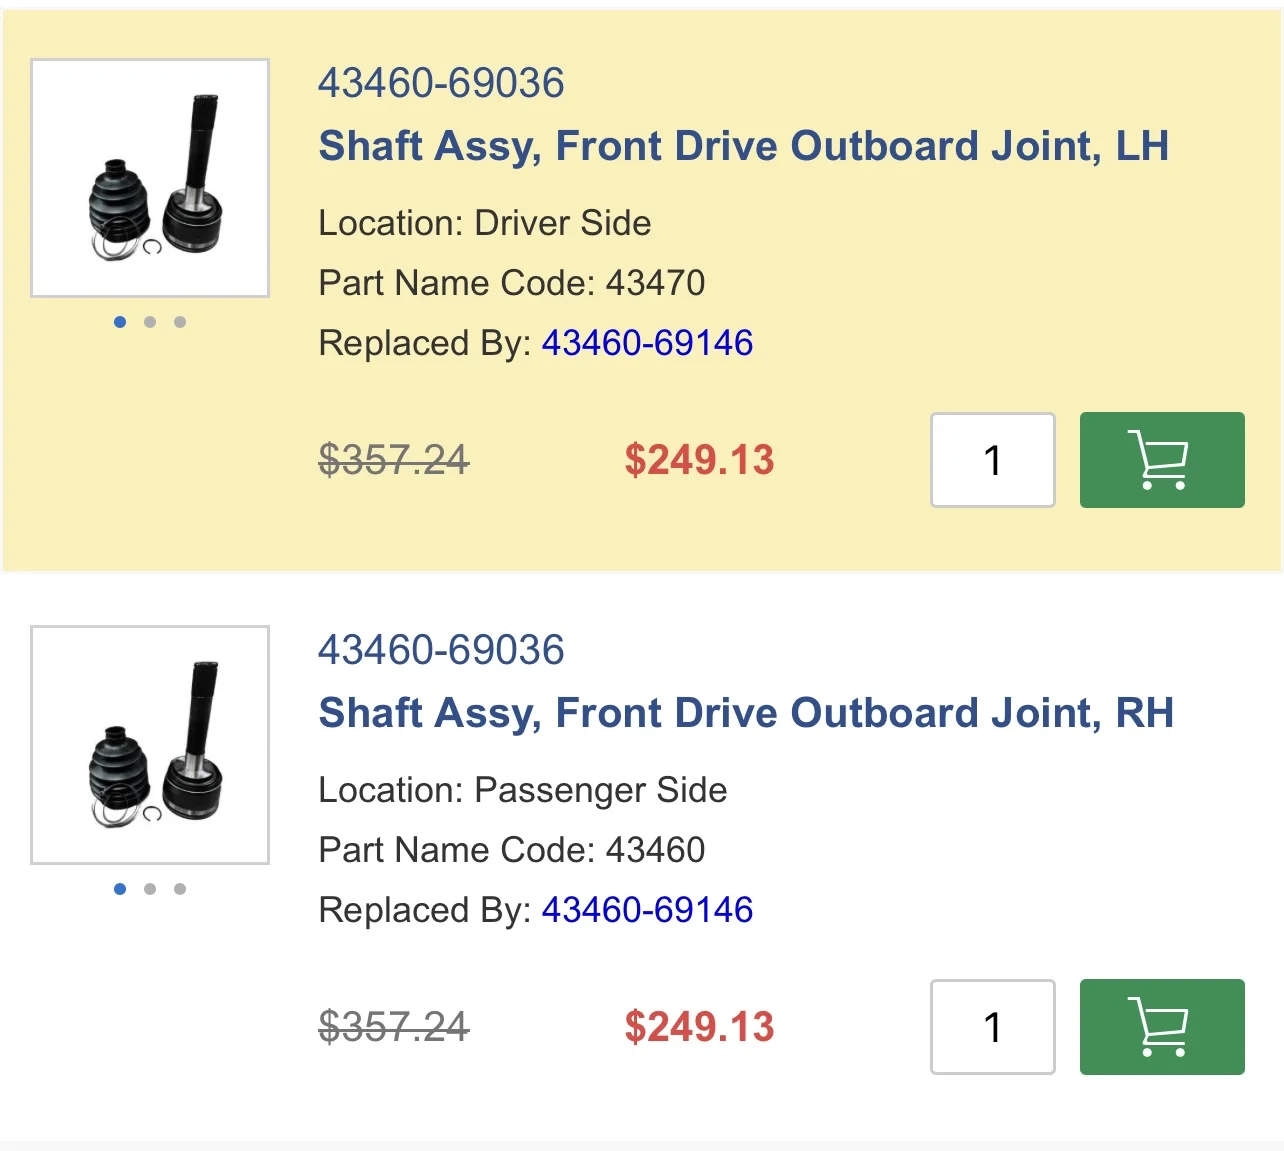
Task: Select third image dot for RH part
Action: click(180, 889)
